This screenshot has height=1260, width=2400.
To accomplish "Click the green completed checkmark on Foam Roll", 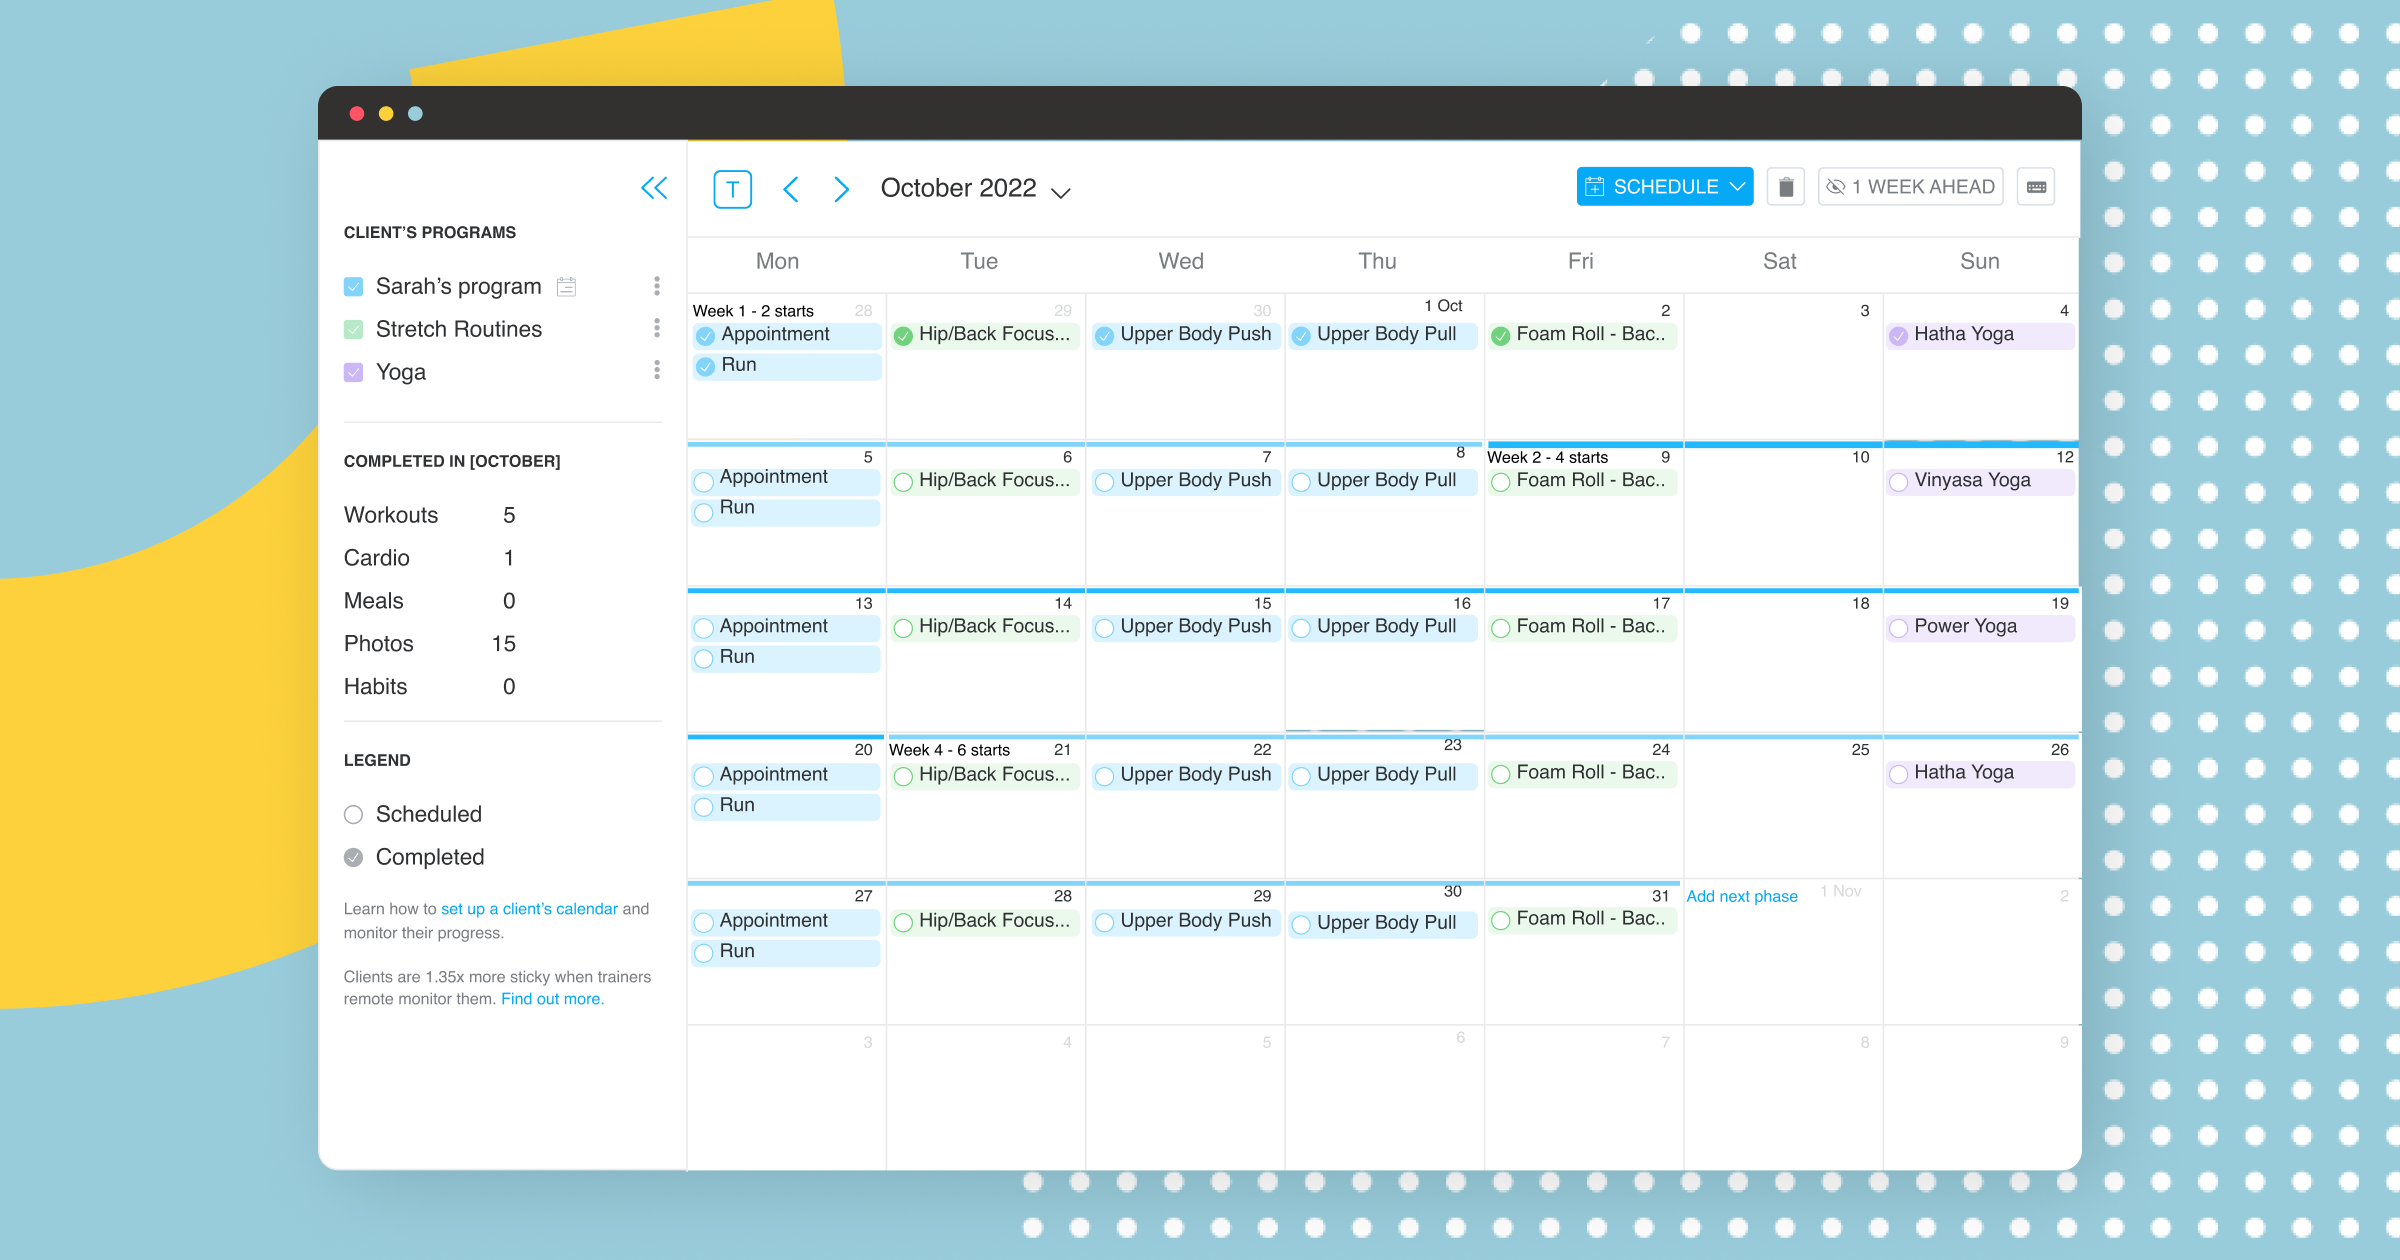I will point(1503,335).
